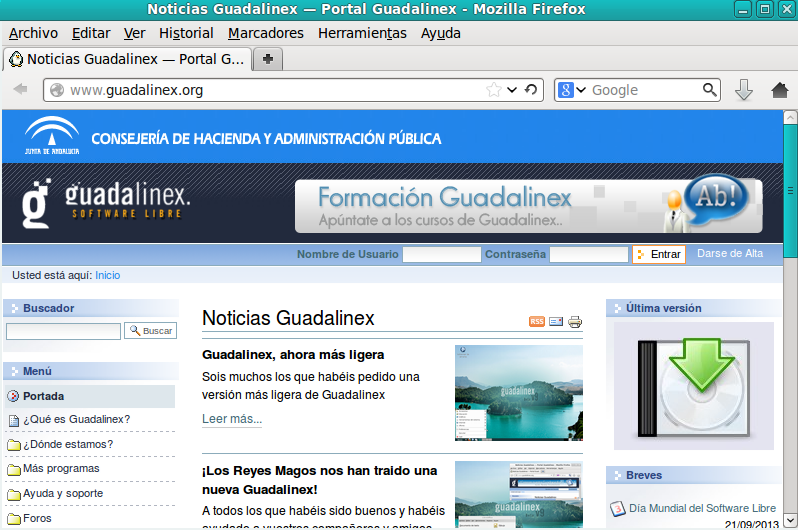Focus the Nombre de Usuario field
798x530 pixels.
pos(442,254)
